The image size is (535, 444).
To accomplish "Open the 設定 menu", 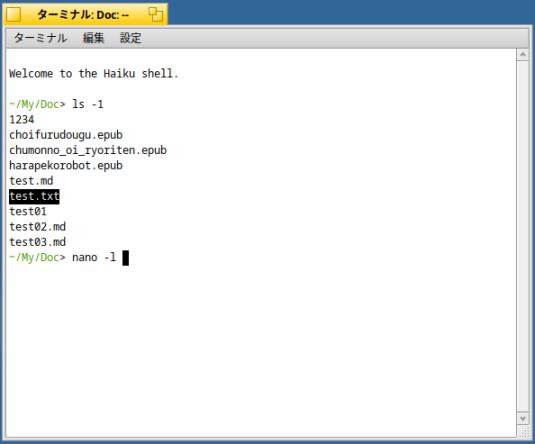I will tap(130, 38).
